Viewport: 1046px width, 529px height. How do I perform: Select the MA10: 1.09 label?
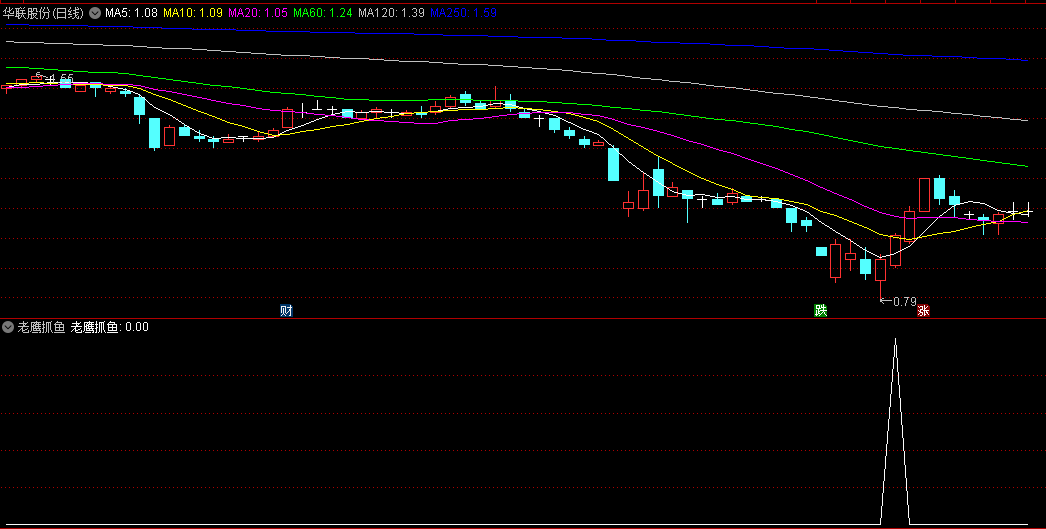click(193, 13)
